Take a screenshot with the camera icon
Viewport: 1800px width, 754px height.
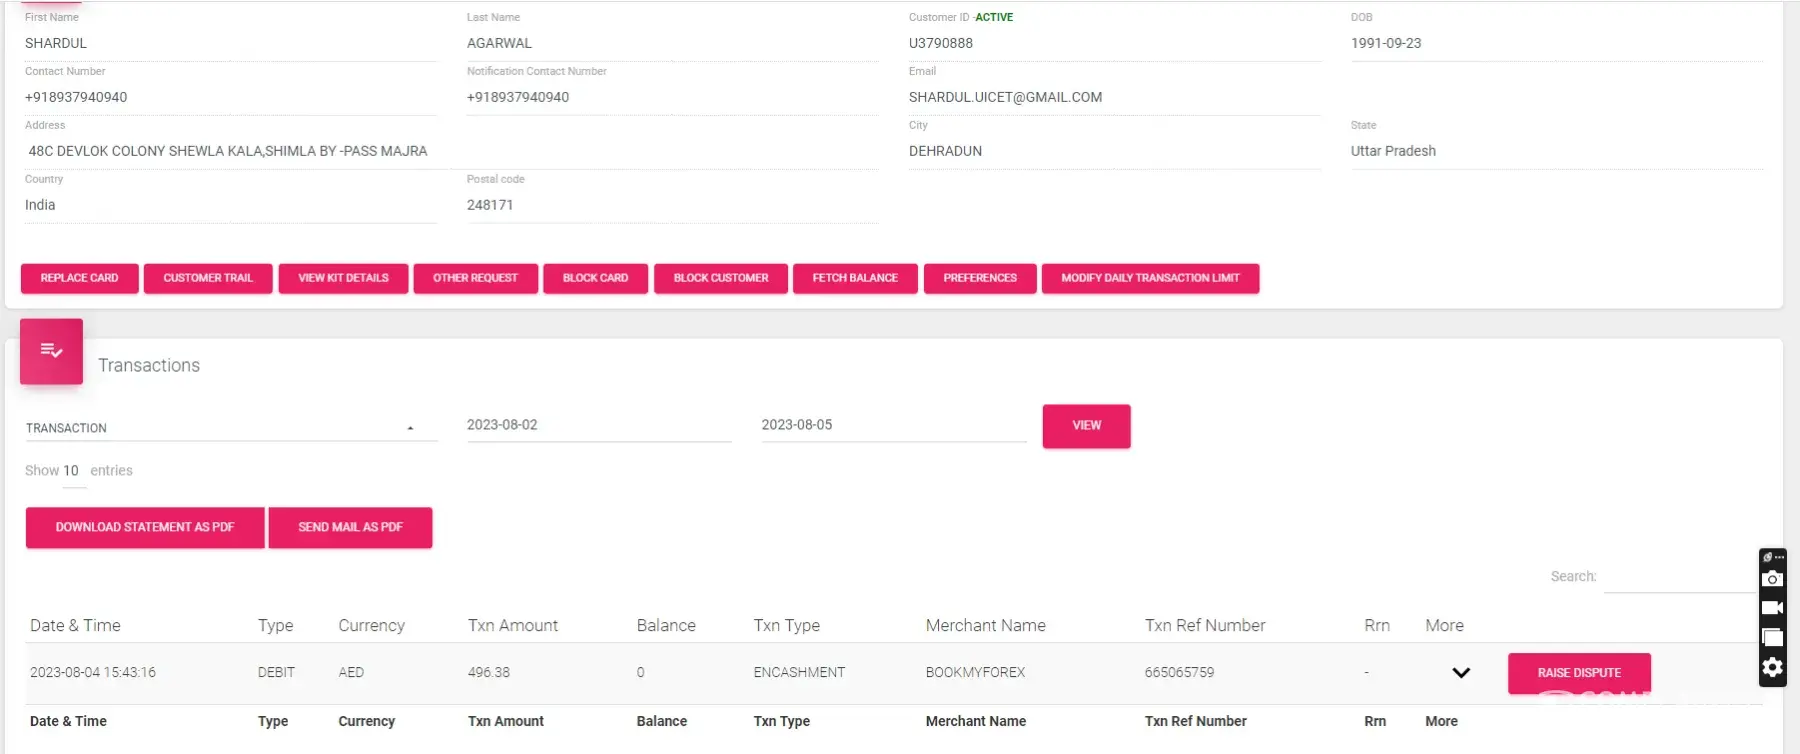1772,579
